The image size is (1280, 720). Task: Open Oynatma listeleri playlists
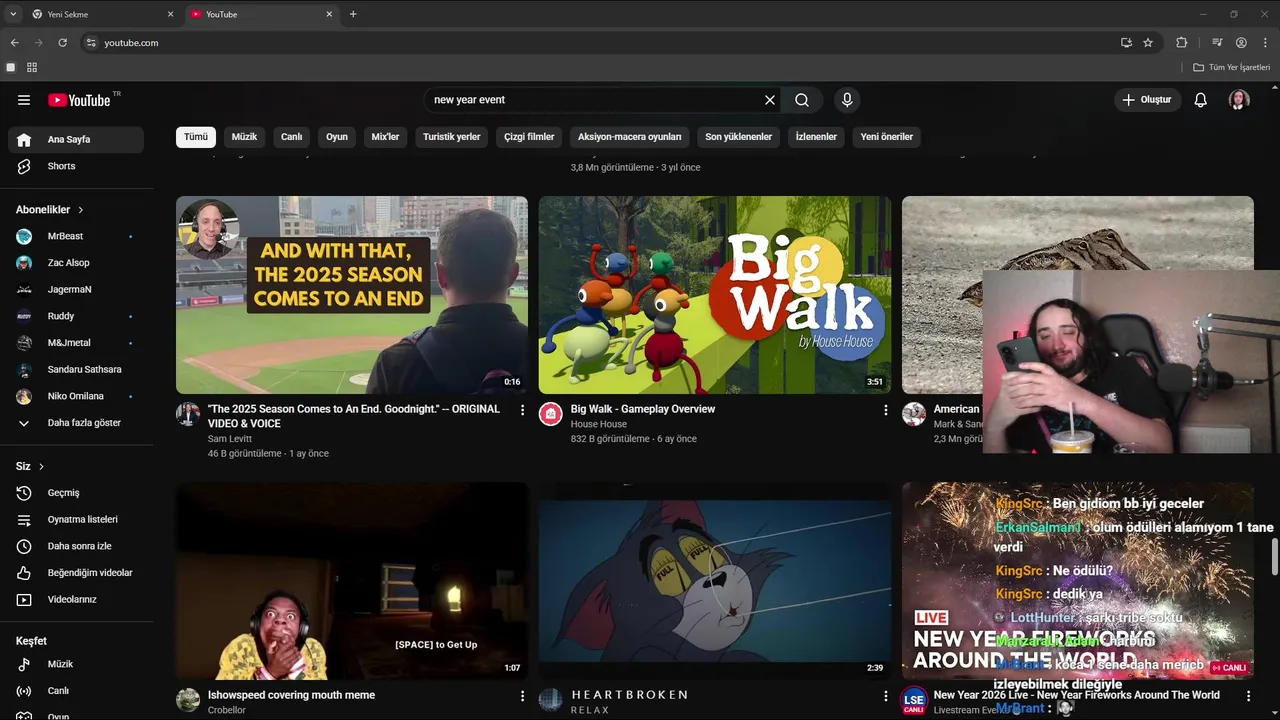[76, 520]
